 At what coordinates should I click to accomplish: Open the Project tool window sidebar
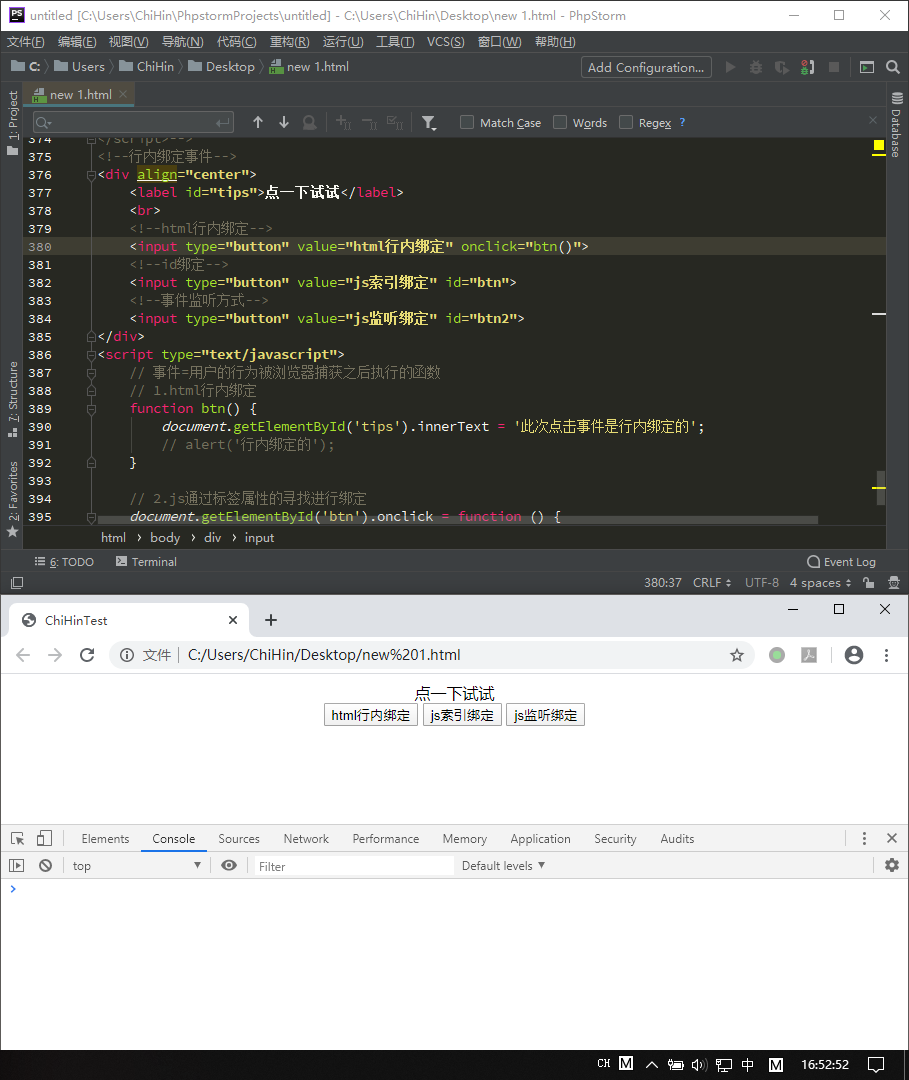[12, 123]
